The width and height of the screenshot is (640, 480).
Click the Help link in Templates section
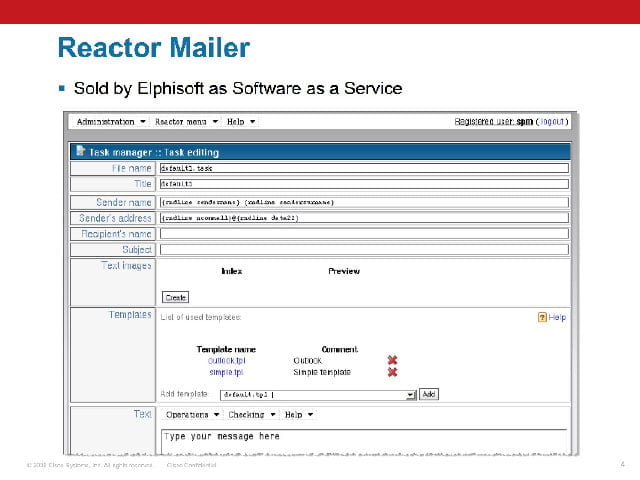coord(557,317)
